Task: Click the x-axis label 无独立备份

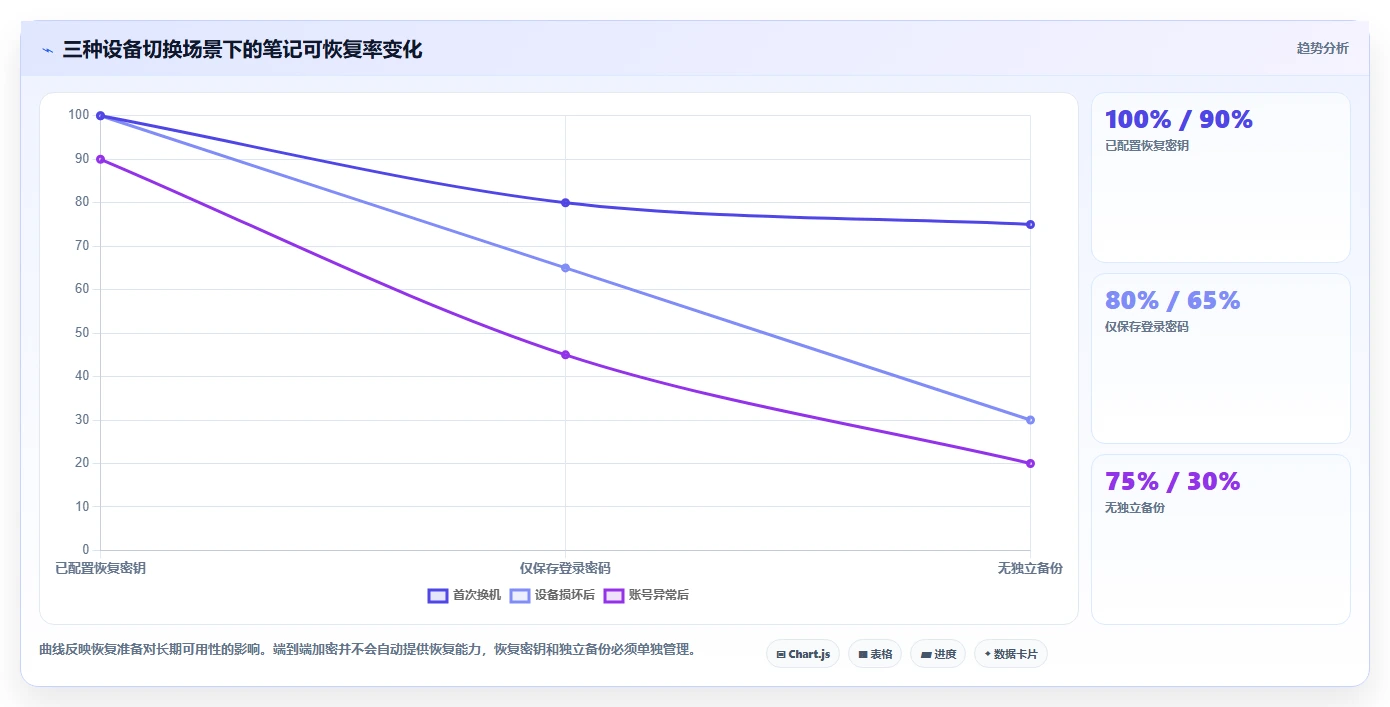Action: pos(1030,568)
